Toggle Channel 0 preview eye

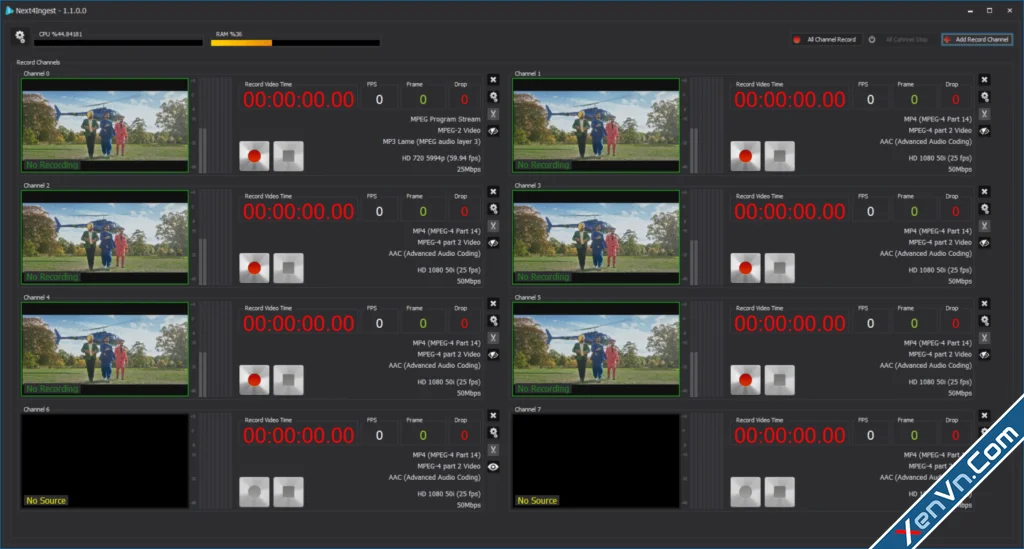click(493, 131)
